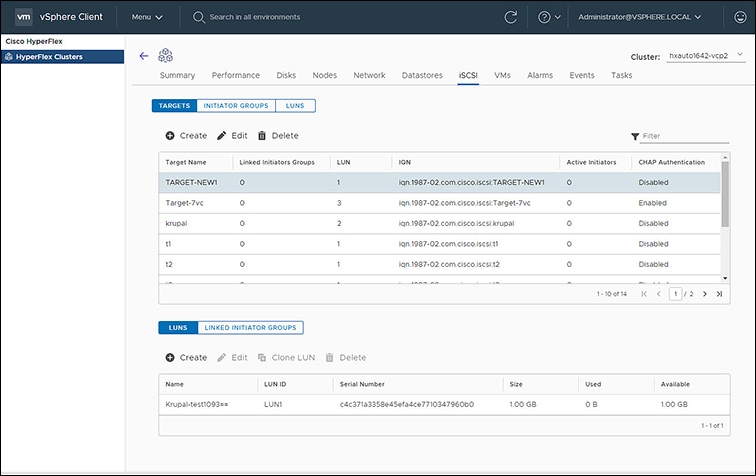Open the Network tab
The width and height of the screenshot is (756, 476).
click(x=369, y=75)
